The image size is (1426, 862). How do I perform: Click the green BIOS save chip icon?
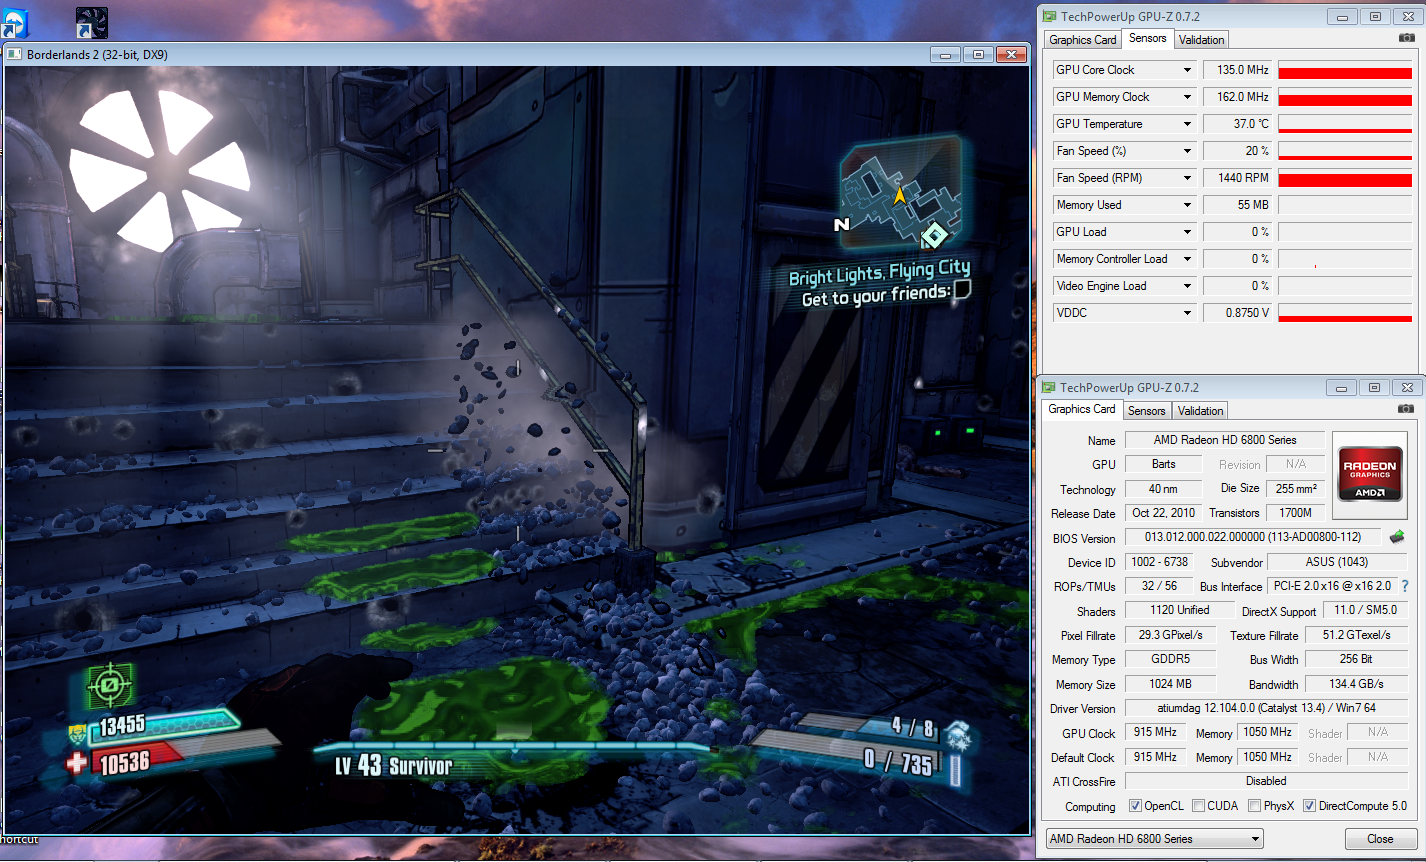tap(1397, 537)
